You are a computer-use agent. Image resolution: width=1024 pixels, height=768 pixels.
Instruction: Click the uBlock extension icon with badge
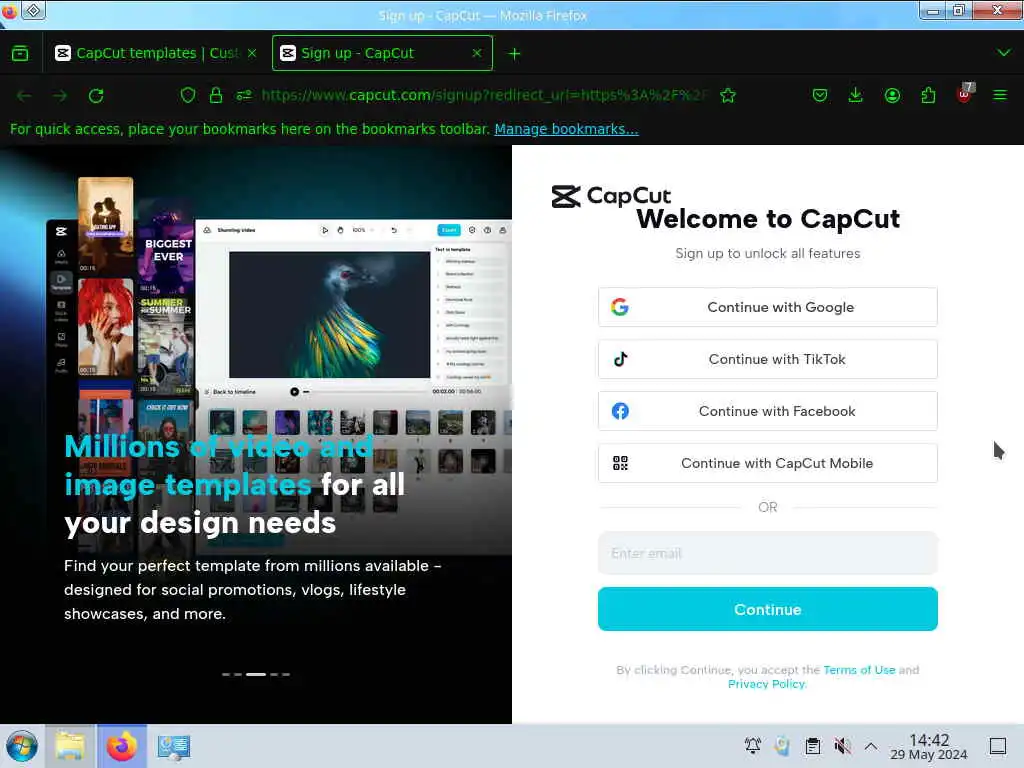tap(965, 94)
